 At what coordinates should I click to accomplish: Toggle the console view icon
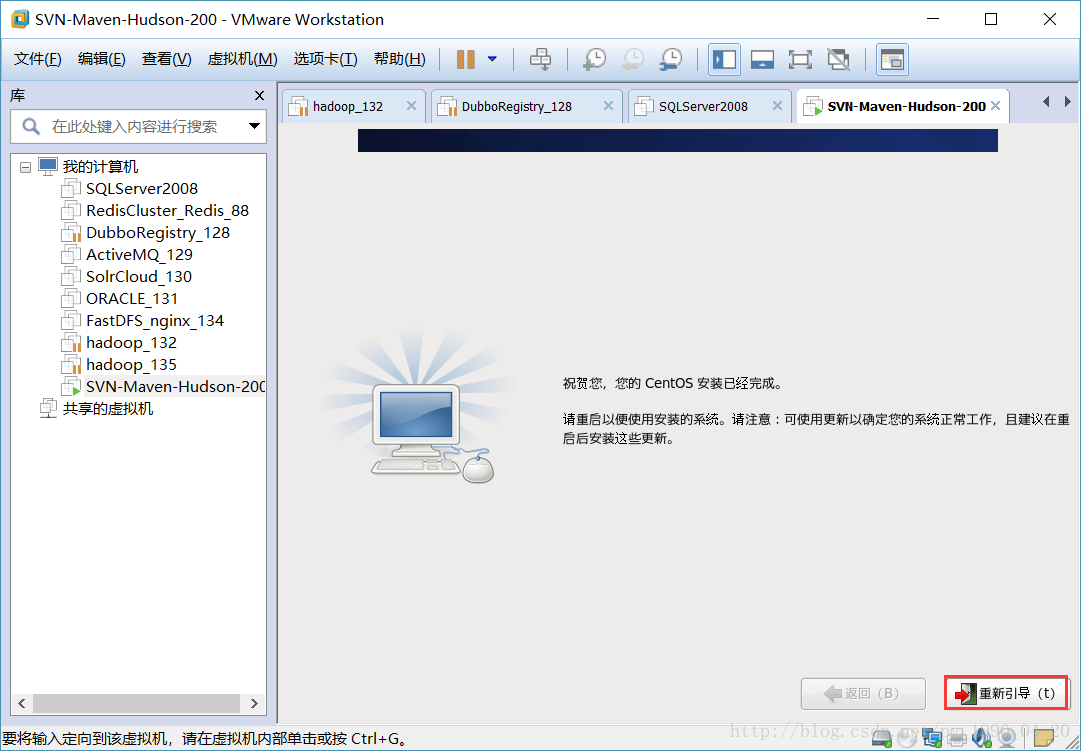click(x=892, y=59)
